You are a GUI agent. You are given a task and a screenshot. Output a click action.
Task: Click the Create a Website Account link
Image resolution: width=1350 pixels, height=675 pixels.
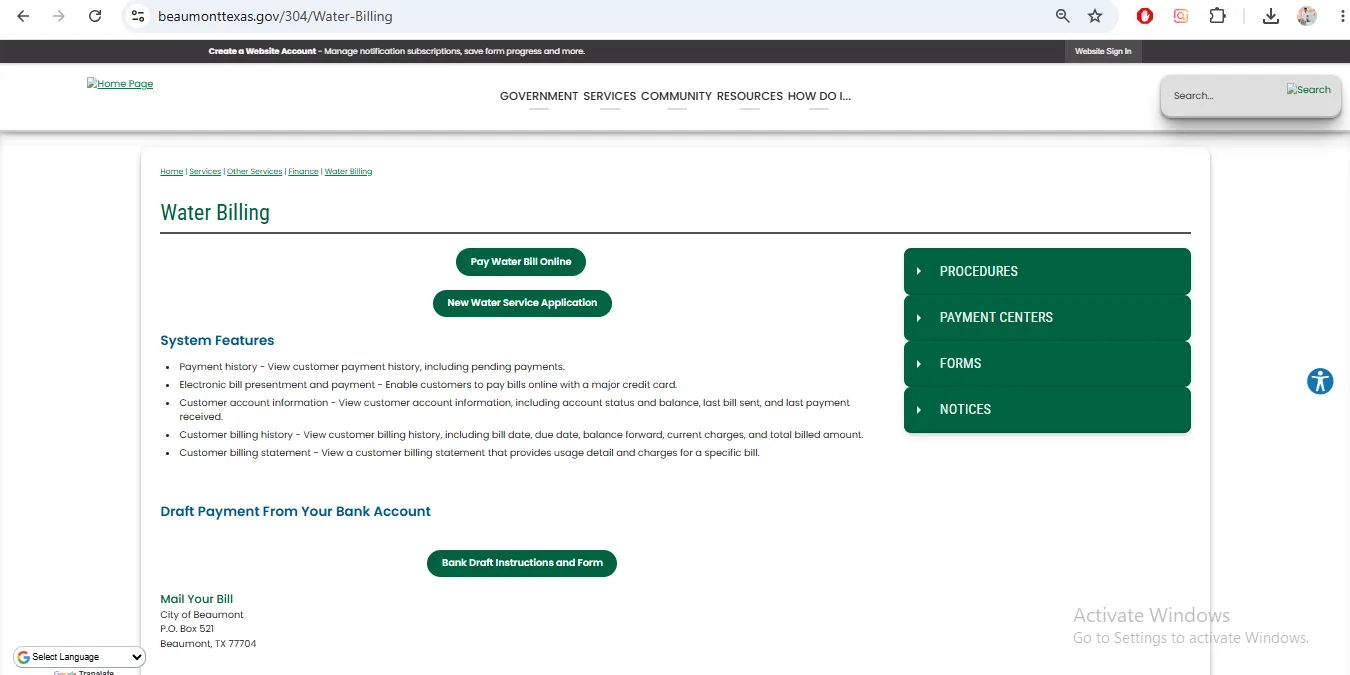coord(262,51)
